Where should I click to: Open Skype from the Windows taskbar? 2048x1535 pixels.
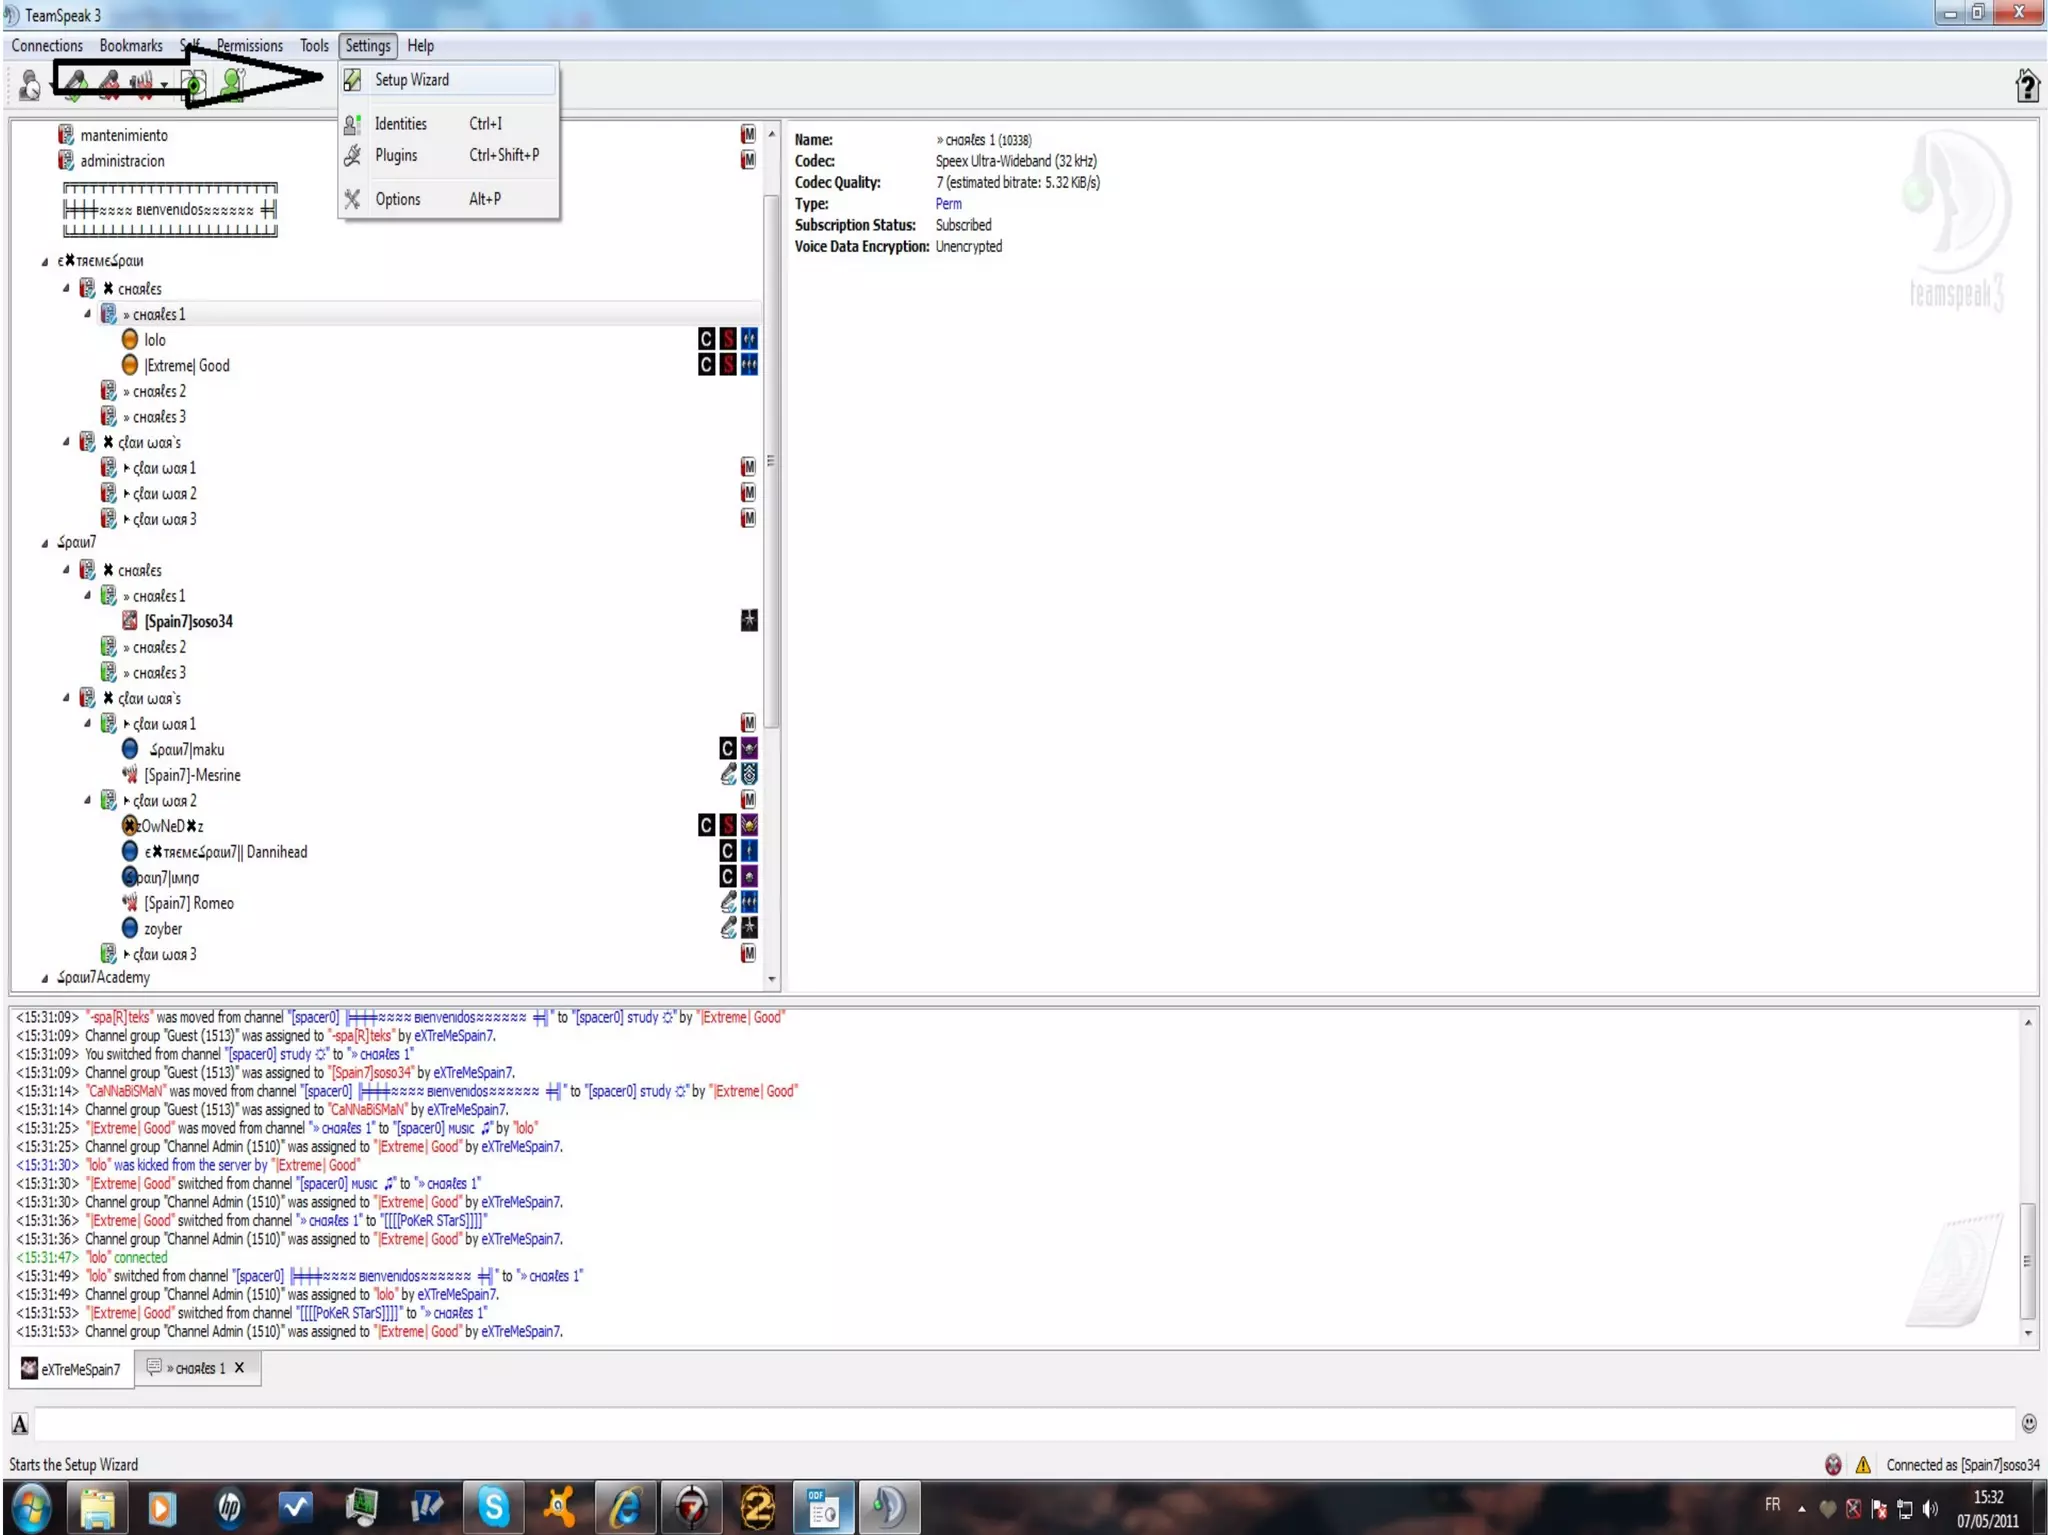[493, 1507]
